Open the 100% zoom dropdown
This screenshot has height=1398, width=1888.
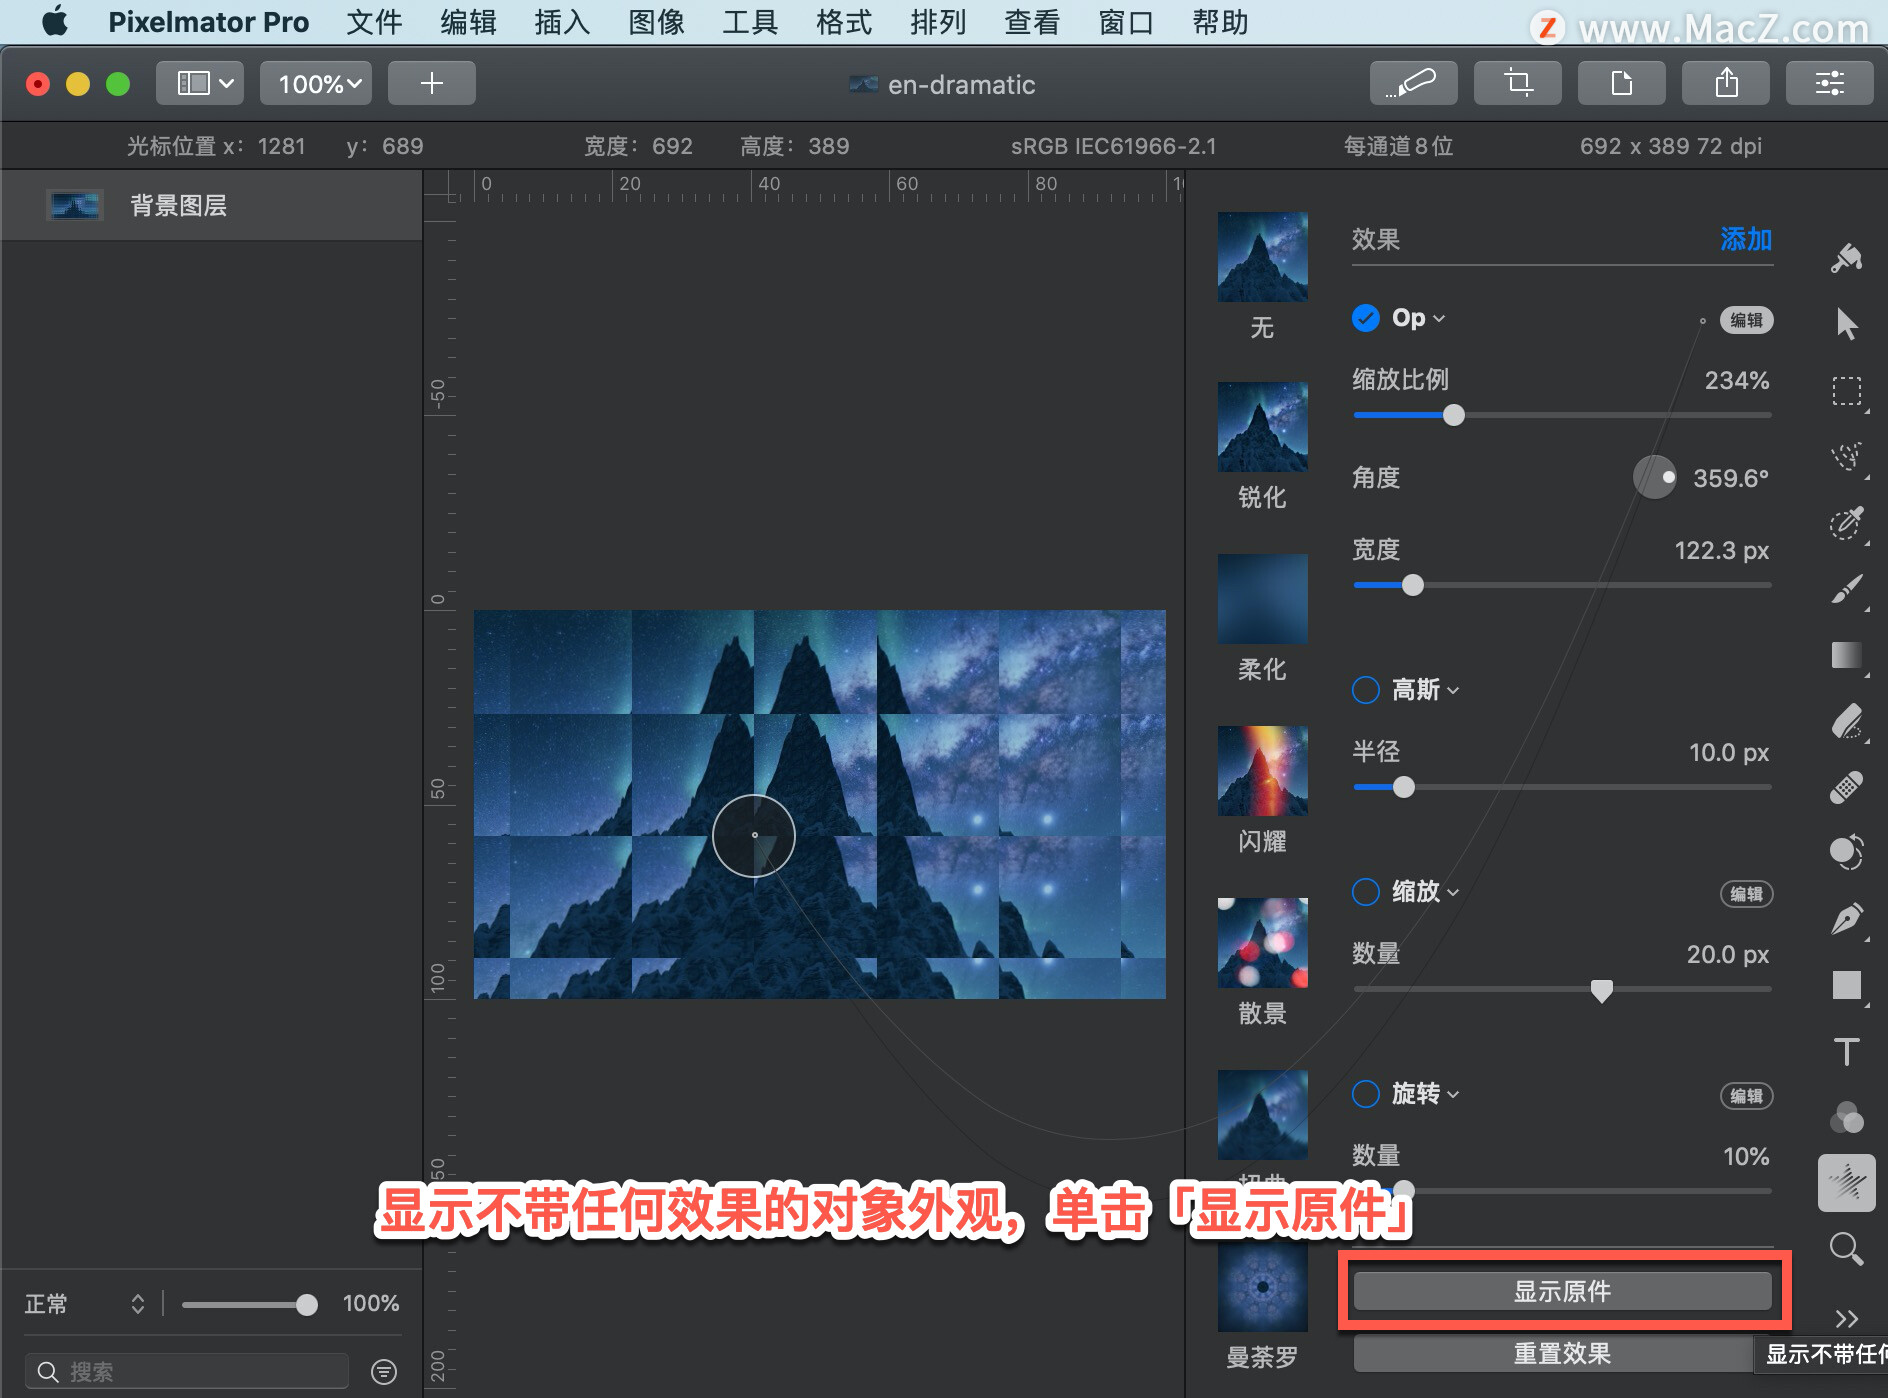pos(316,83)
